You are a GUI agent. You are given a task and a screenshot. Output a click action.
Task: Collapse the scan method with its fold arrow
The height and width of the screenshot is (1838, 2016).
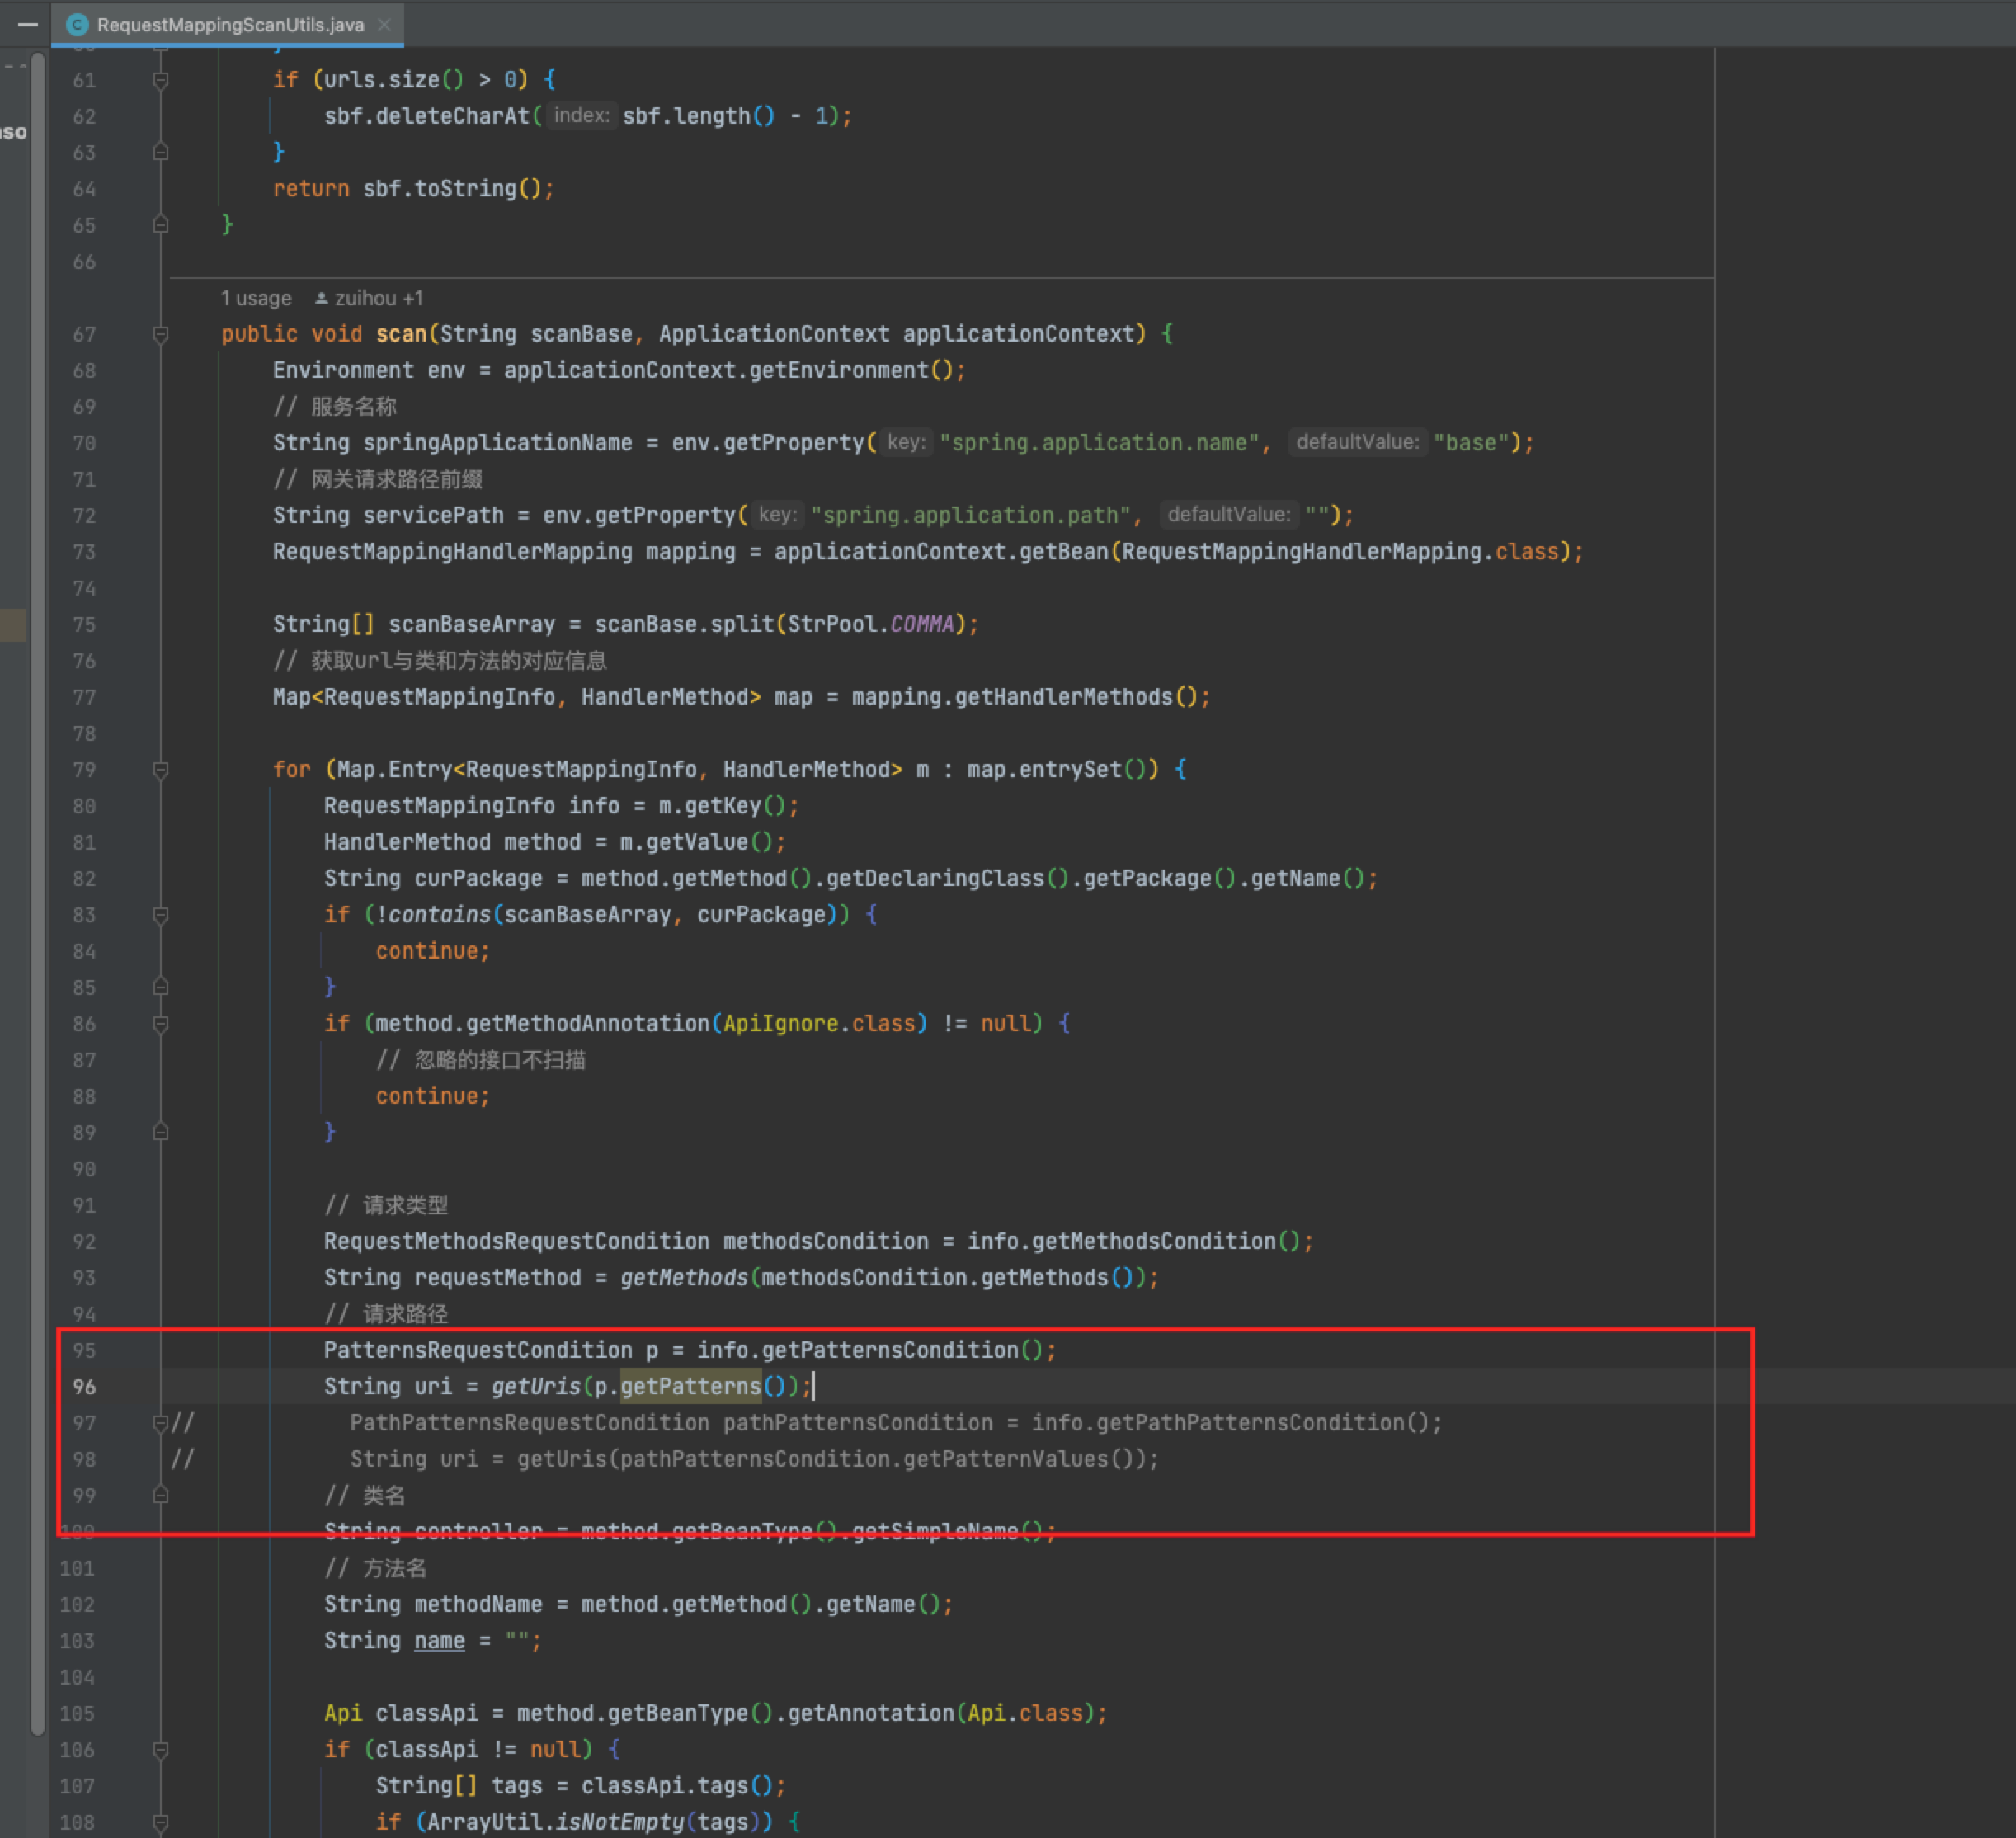[x=161, y=334]
